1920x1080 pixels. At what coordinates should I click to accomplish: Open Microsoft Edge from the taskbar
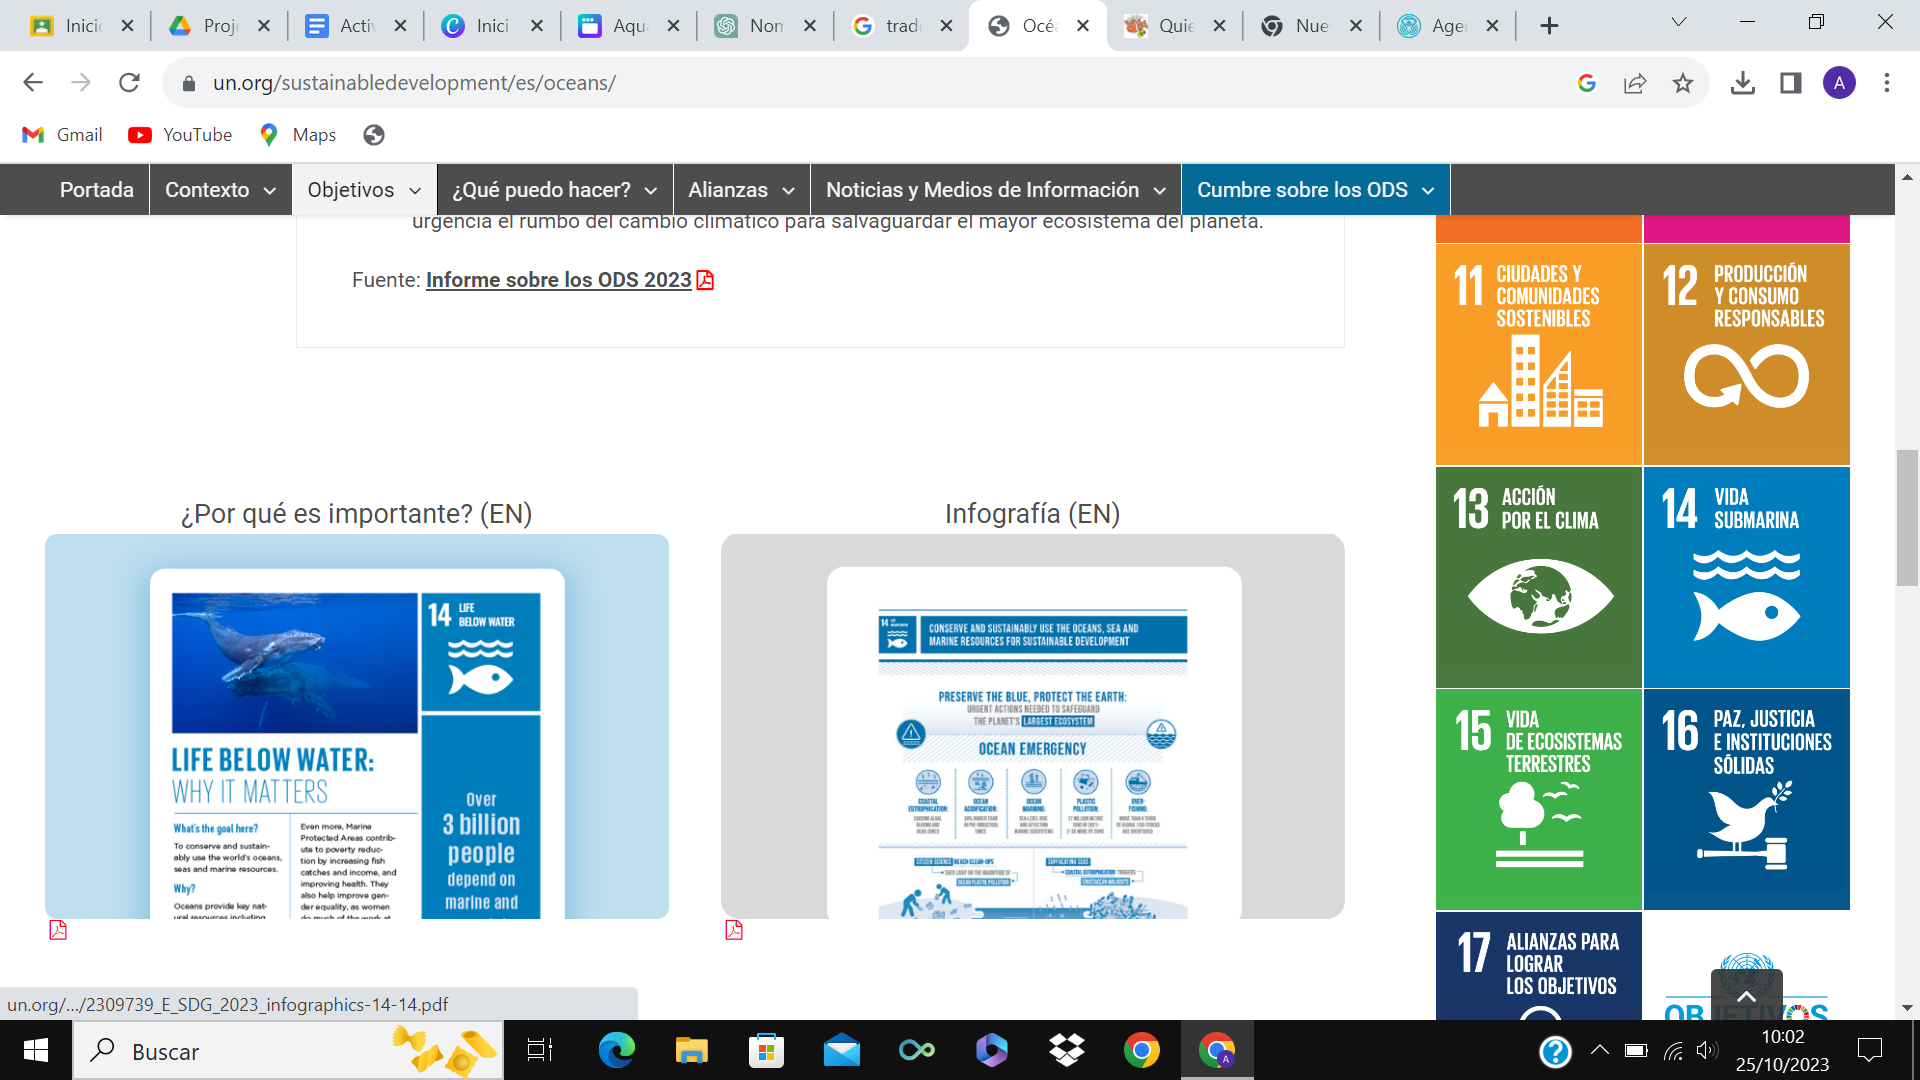(616, 1051)
